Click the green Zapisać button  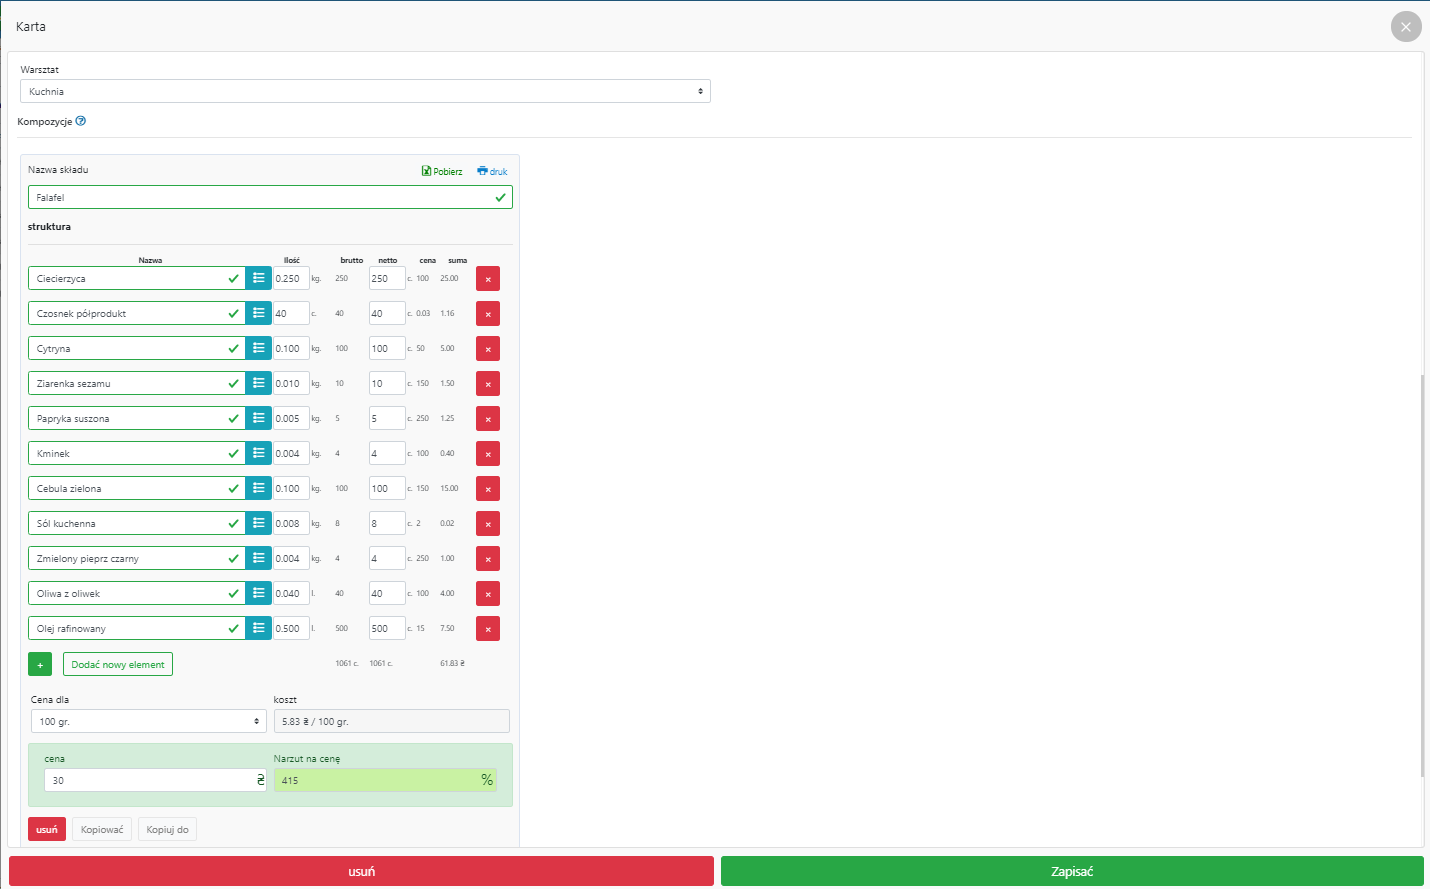pos(1071,871)
